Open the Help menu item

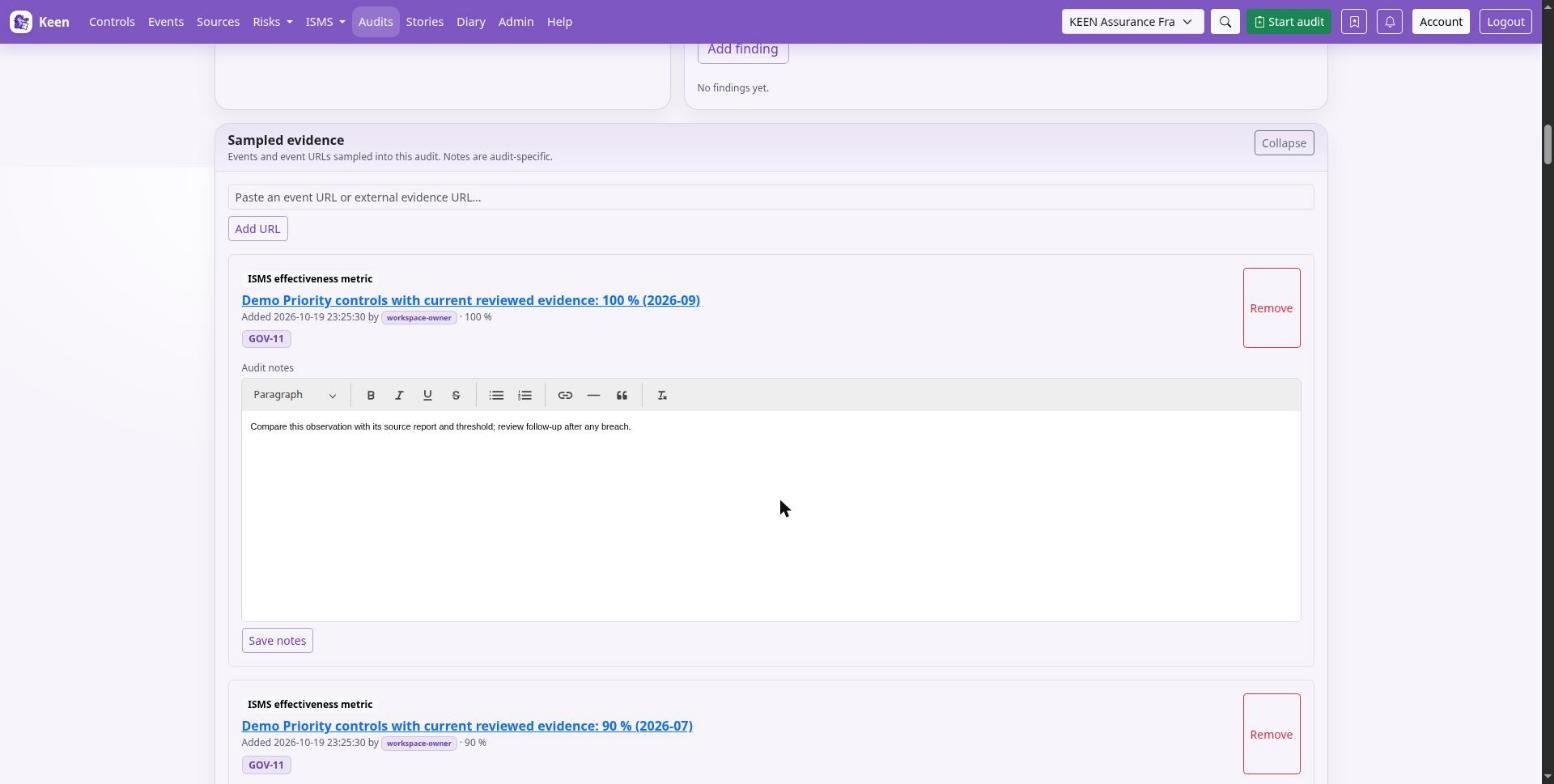click(x=560, y=21)
